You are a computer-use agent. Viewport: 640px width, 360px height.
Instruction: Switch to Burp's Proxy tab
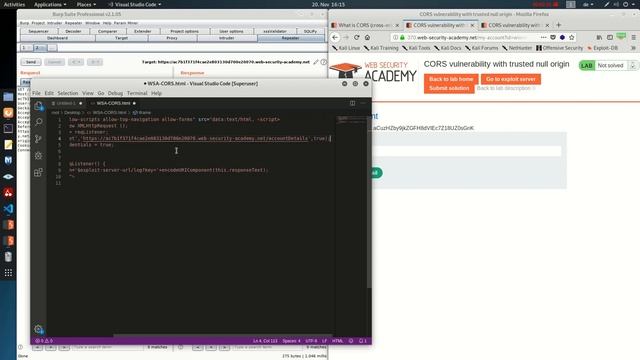coord(172,38)
